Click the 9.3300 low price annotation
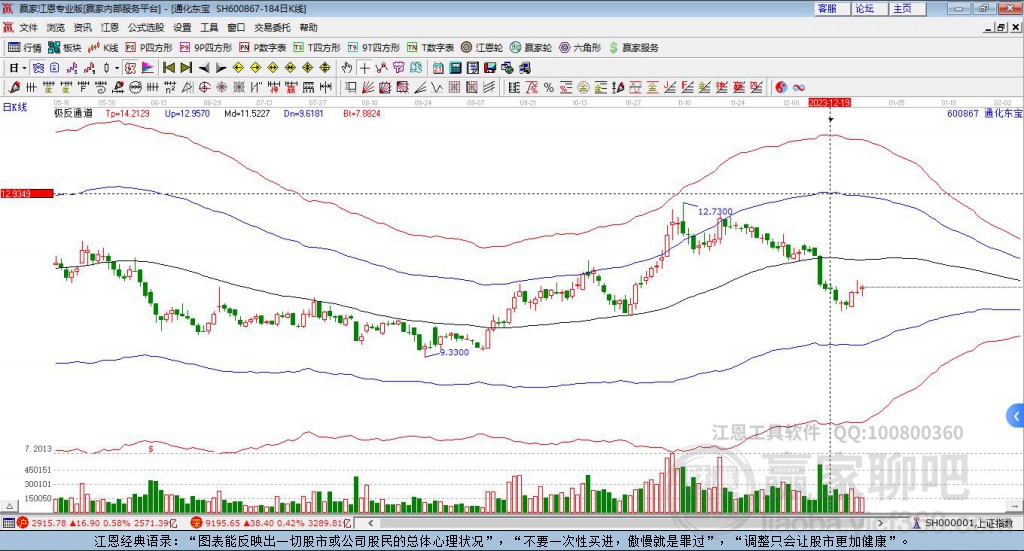 (x=454, y=352)
